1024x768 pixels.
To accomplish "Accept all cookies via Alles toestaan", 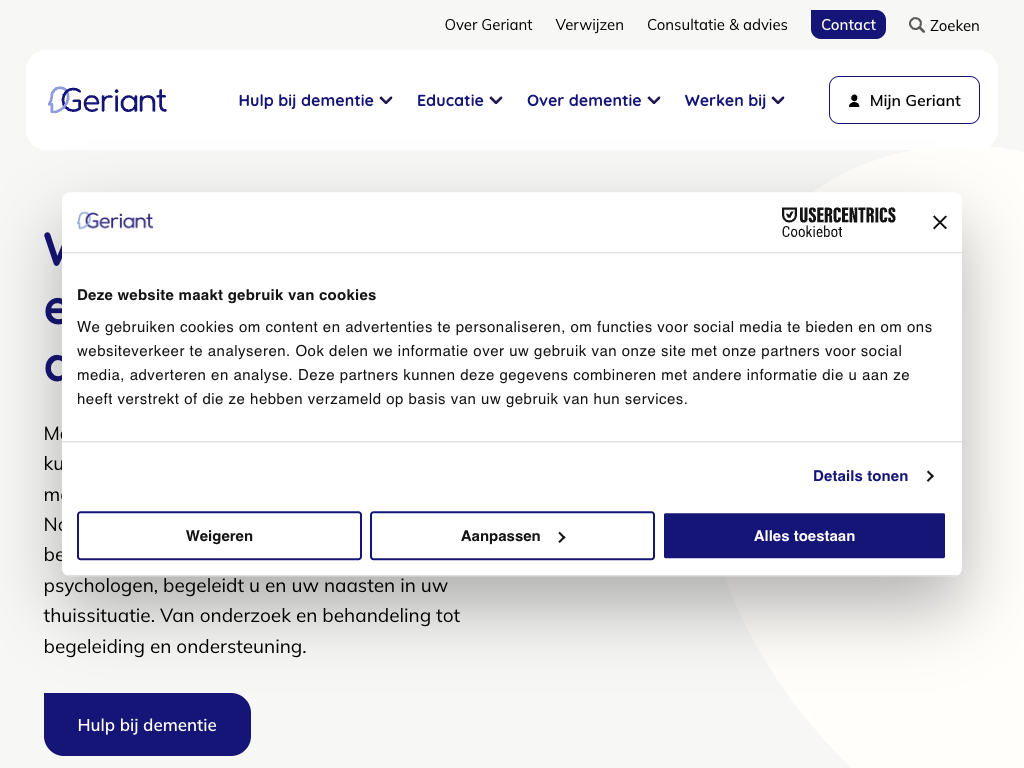I will click(804, 536).
